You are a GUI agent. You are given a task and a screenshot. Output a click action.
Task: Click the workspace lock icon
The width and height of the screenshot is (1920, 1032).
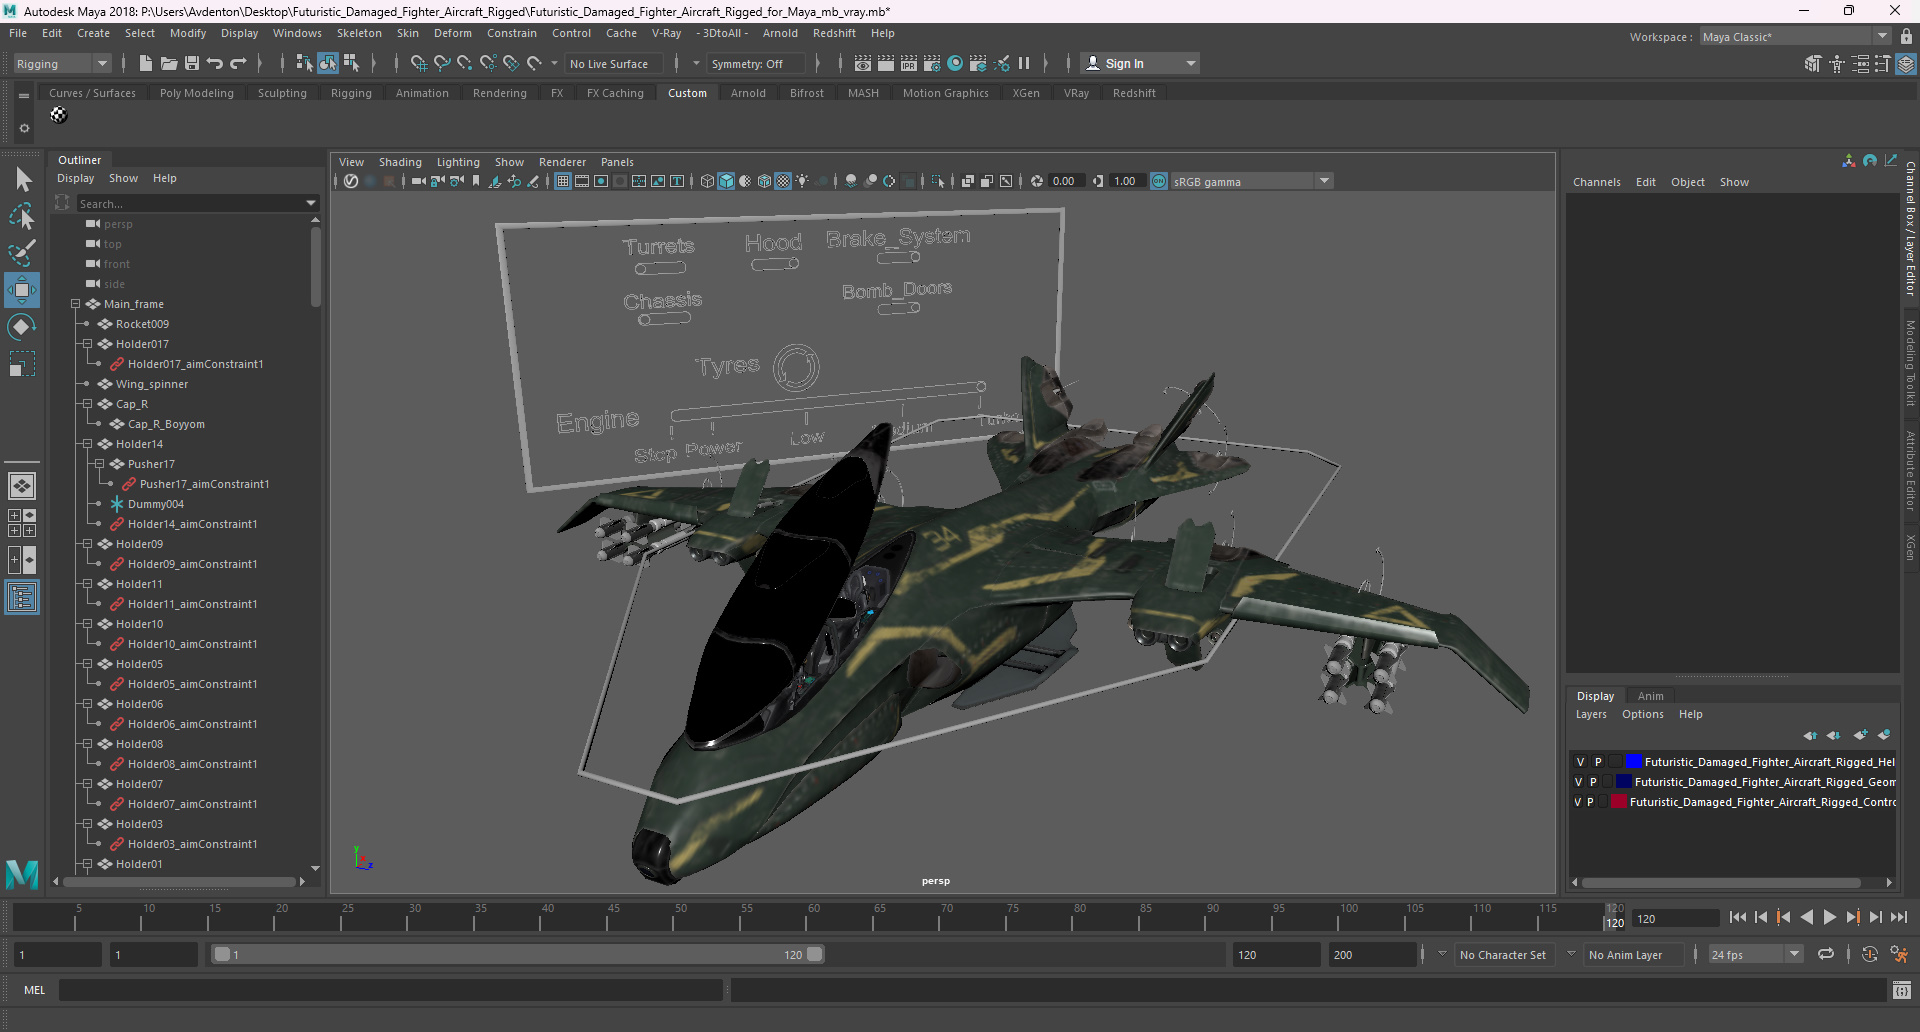coord(1906,36)
